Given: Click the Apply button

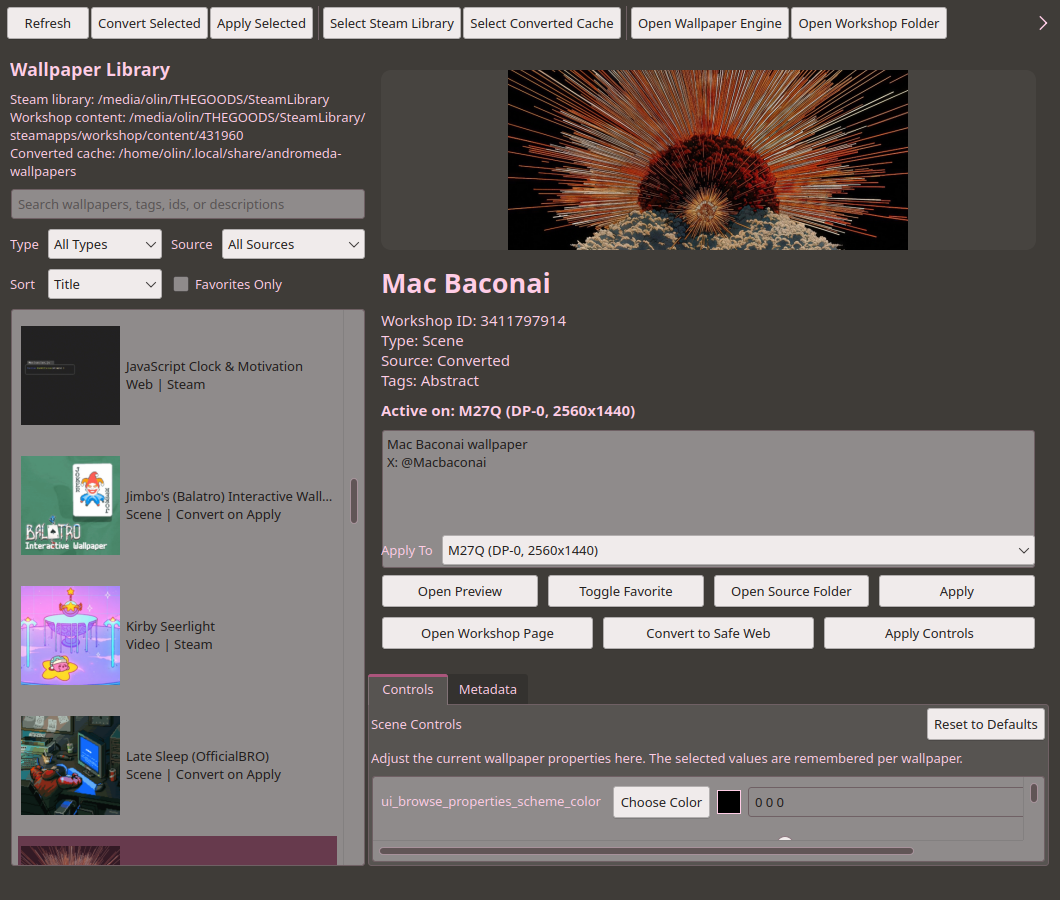Looking at the screenshot, I should pyautogui.click(x=957, y=591).
